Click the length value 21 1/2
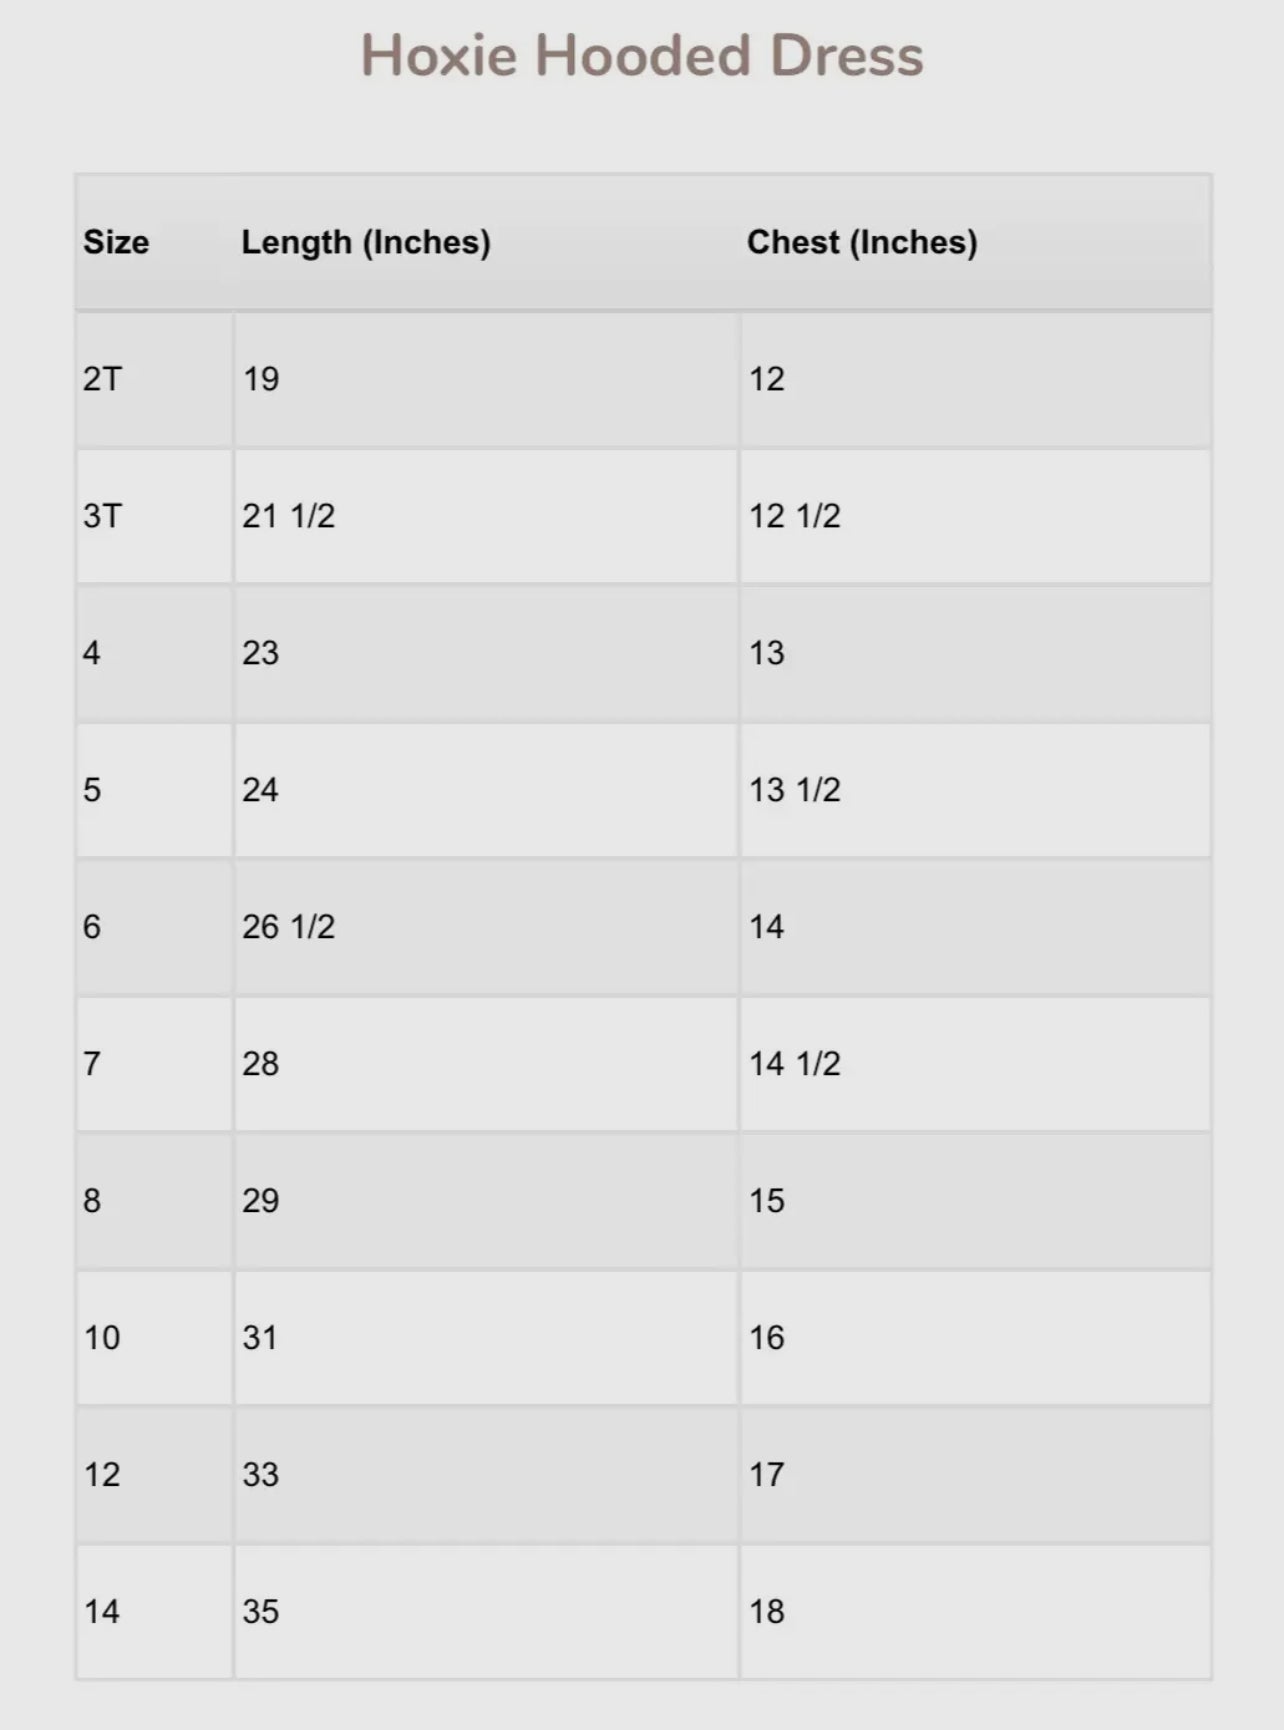1284x1730 pixels. click(288, 516)
